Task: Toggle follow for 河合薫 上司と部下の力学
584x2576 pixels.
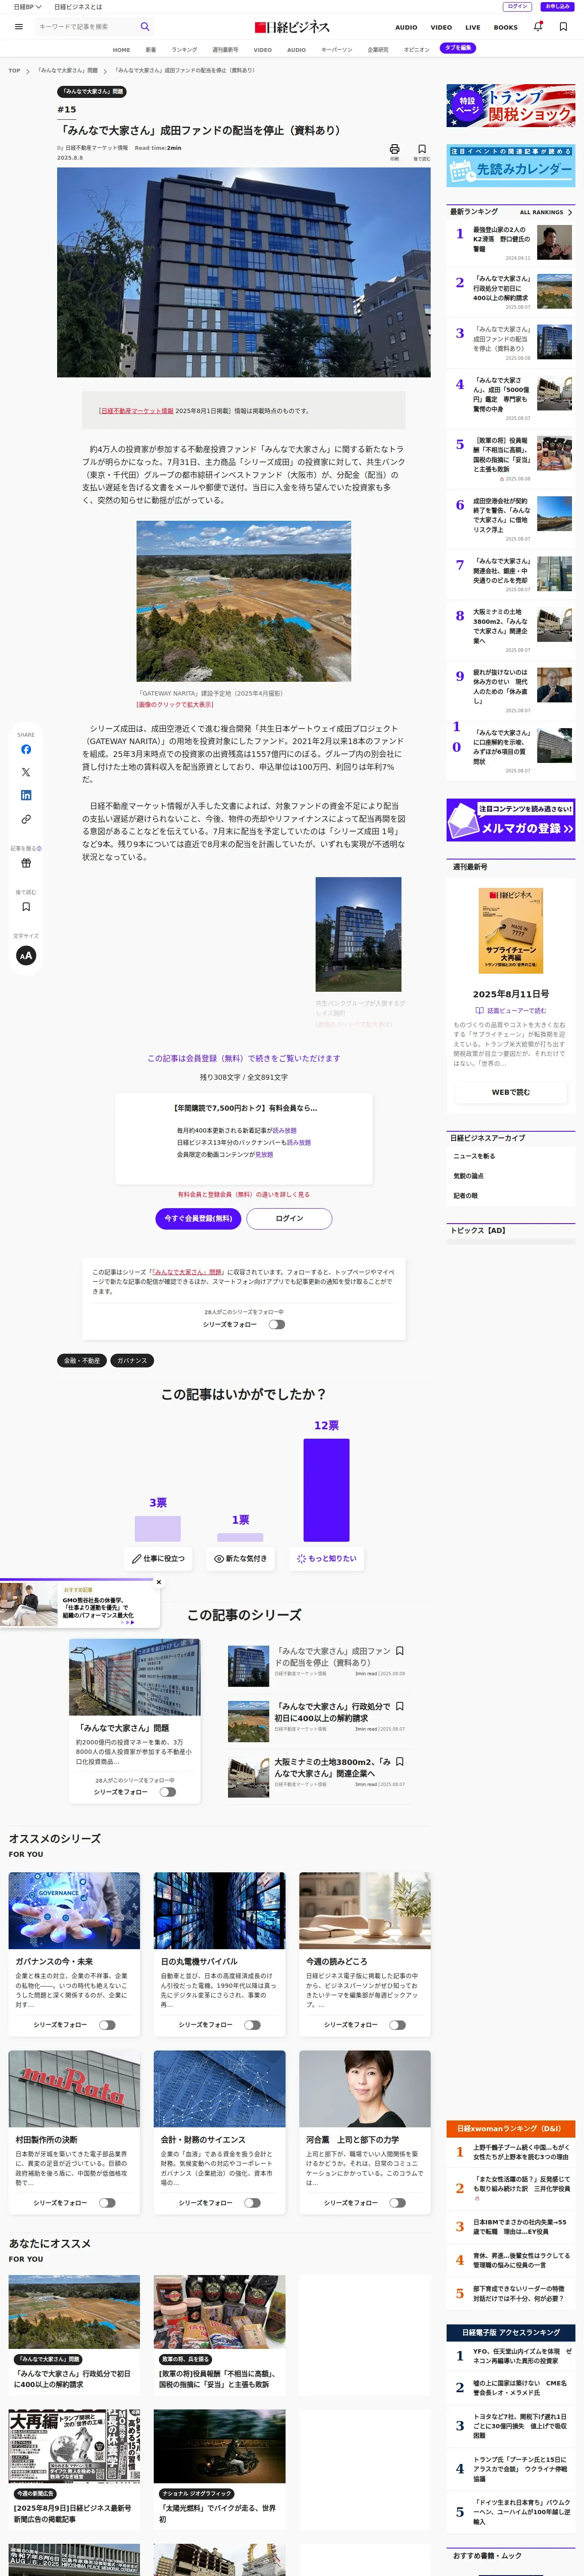Action: pyautogui.click(x=398, y=2203)
